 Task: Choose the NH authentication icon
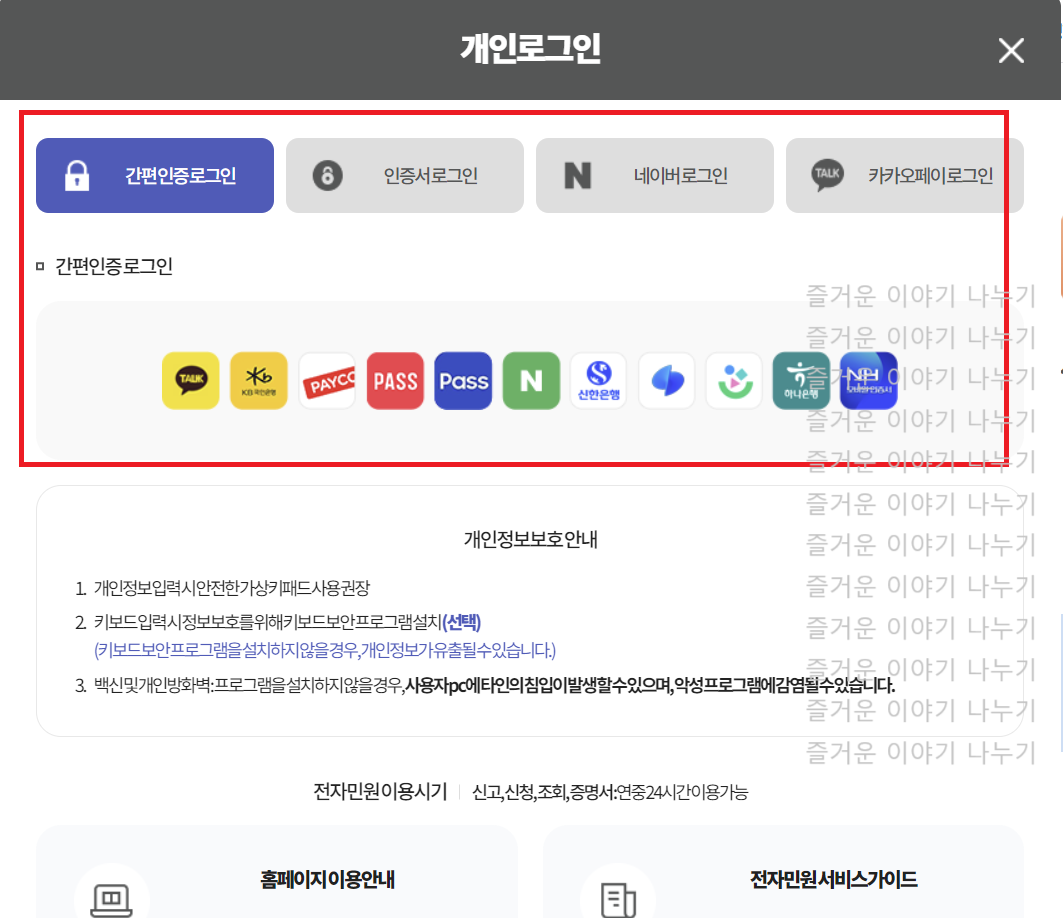tap(868, 380)
